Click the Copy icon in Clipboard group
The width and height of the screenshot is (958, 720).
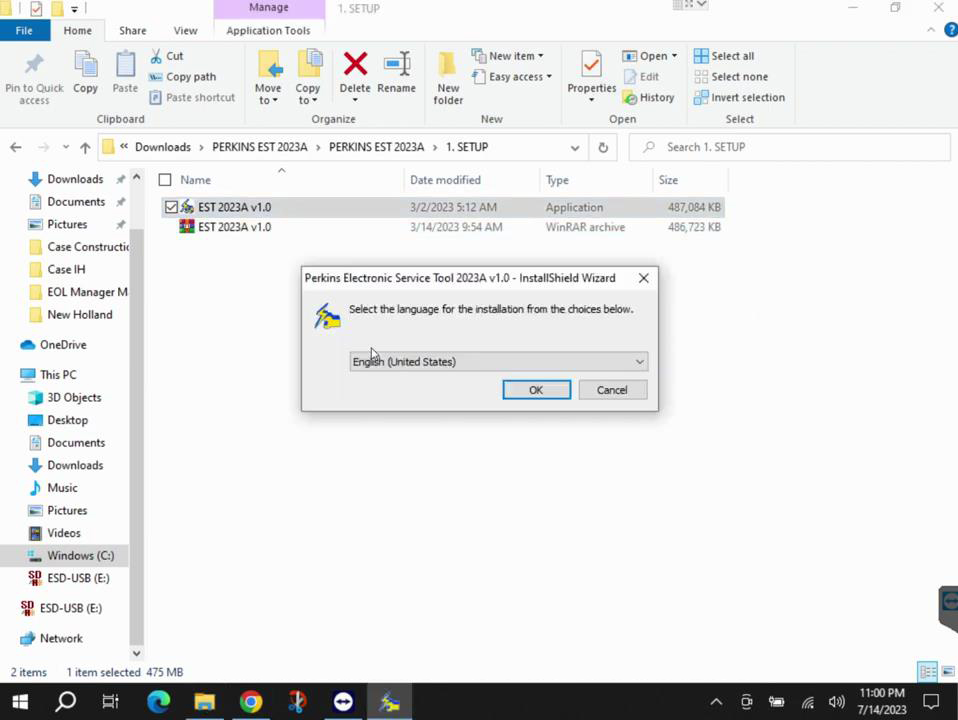[86, 72]
